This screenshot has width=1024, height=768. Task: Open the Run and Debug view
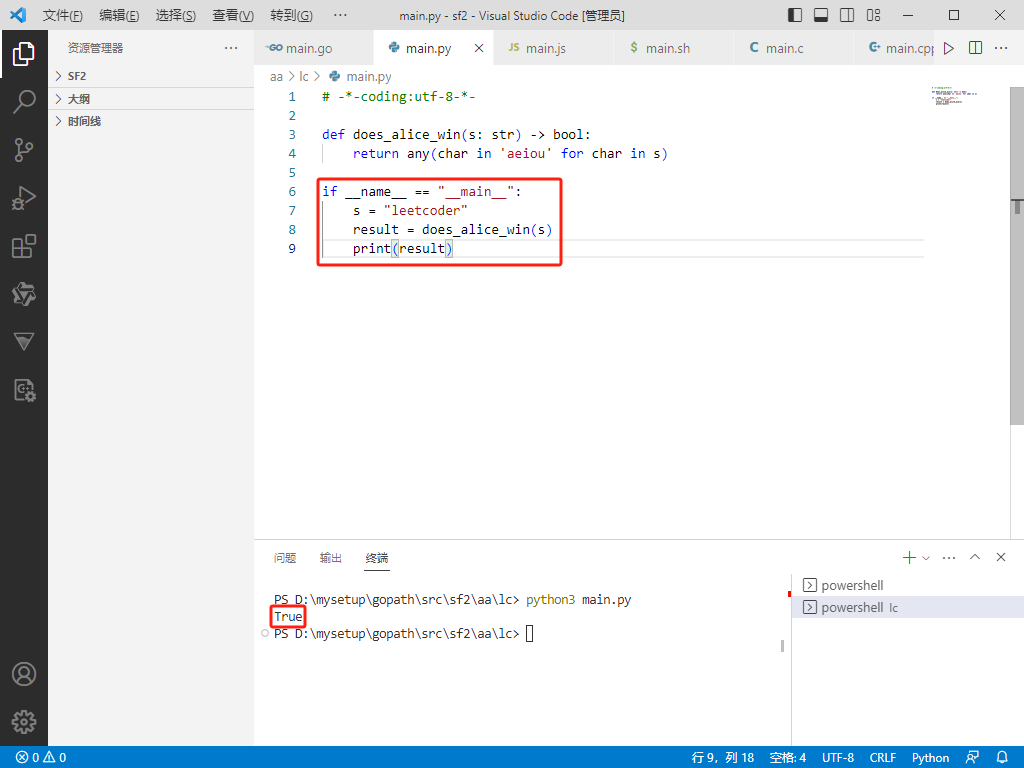click(x=24, y=198)
